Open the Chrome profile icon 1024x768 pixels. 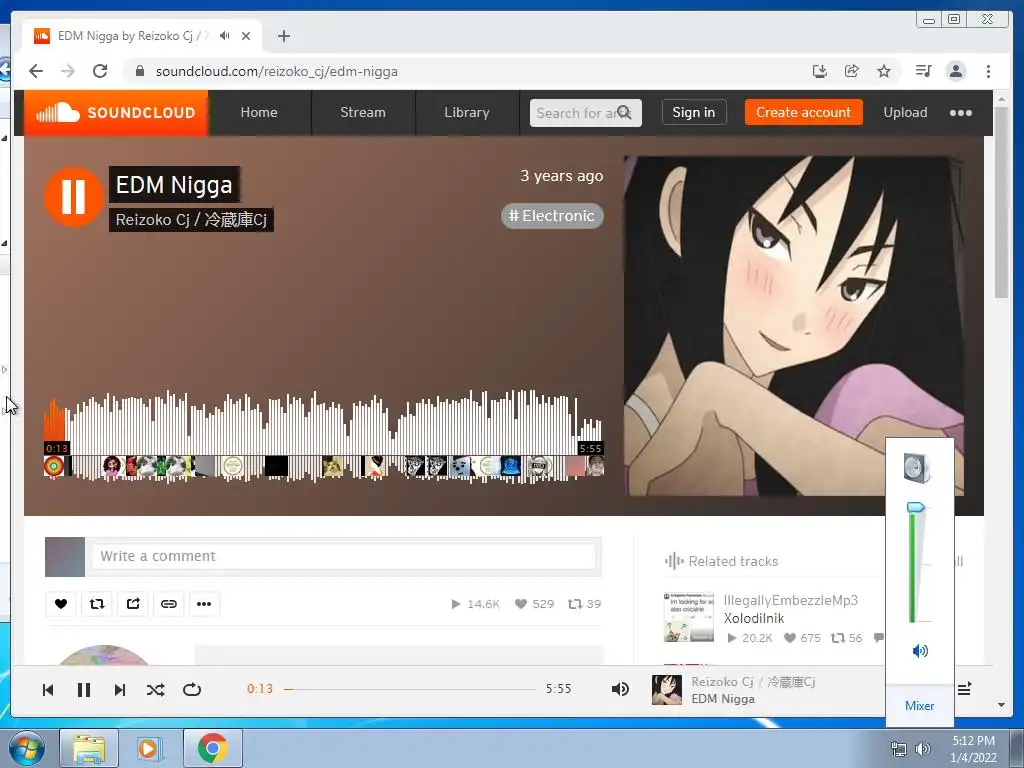coord(956,71)
